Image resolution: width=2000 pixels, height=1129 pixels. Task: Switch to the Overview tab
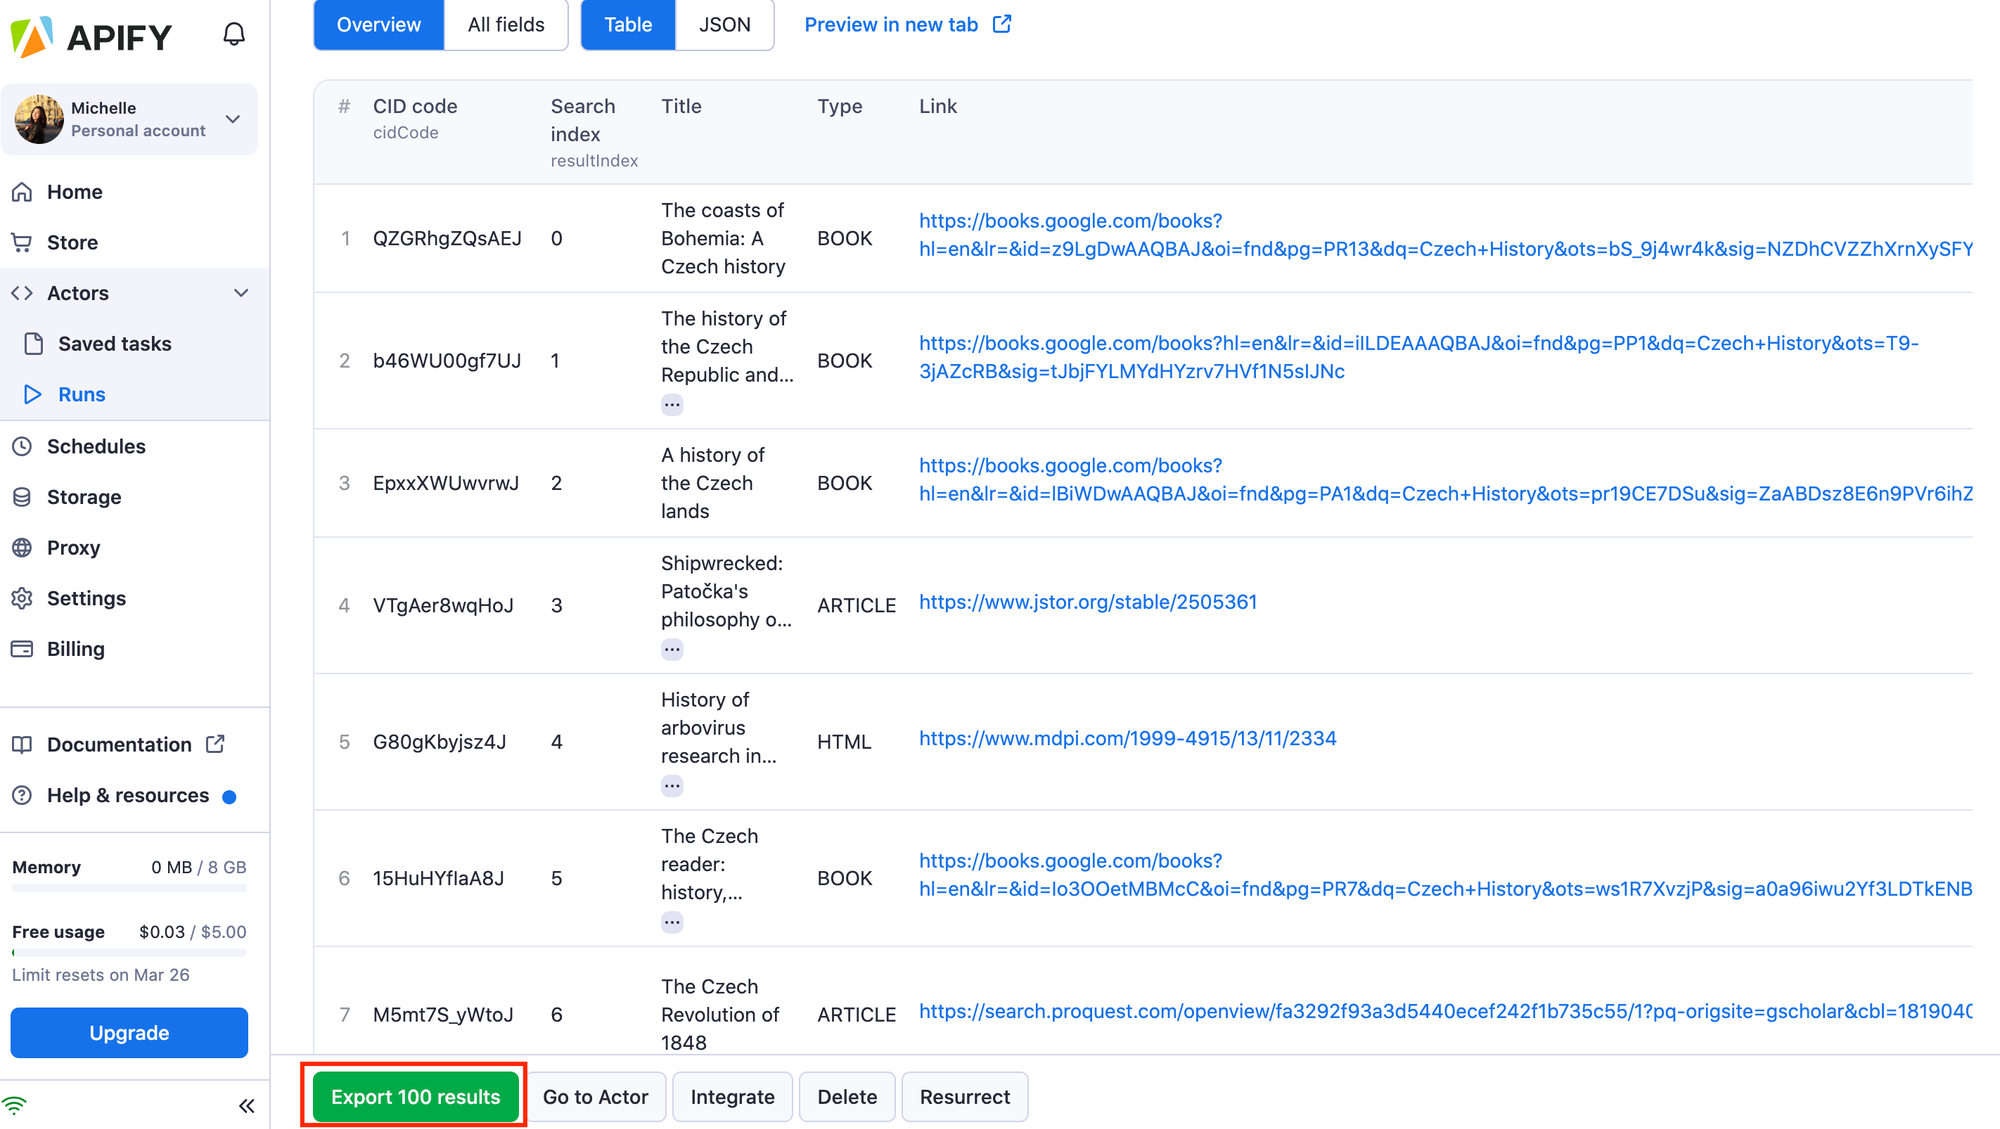pos(378,24)
